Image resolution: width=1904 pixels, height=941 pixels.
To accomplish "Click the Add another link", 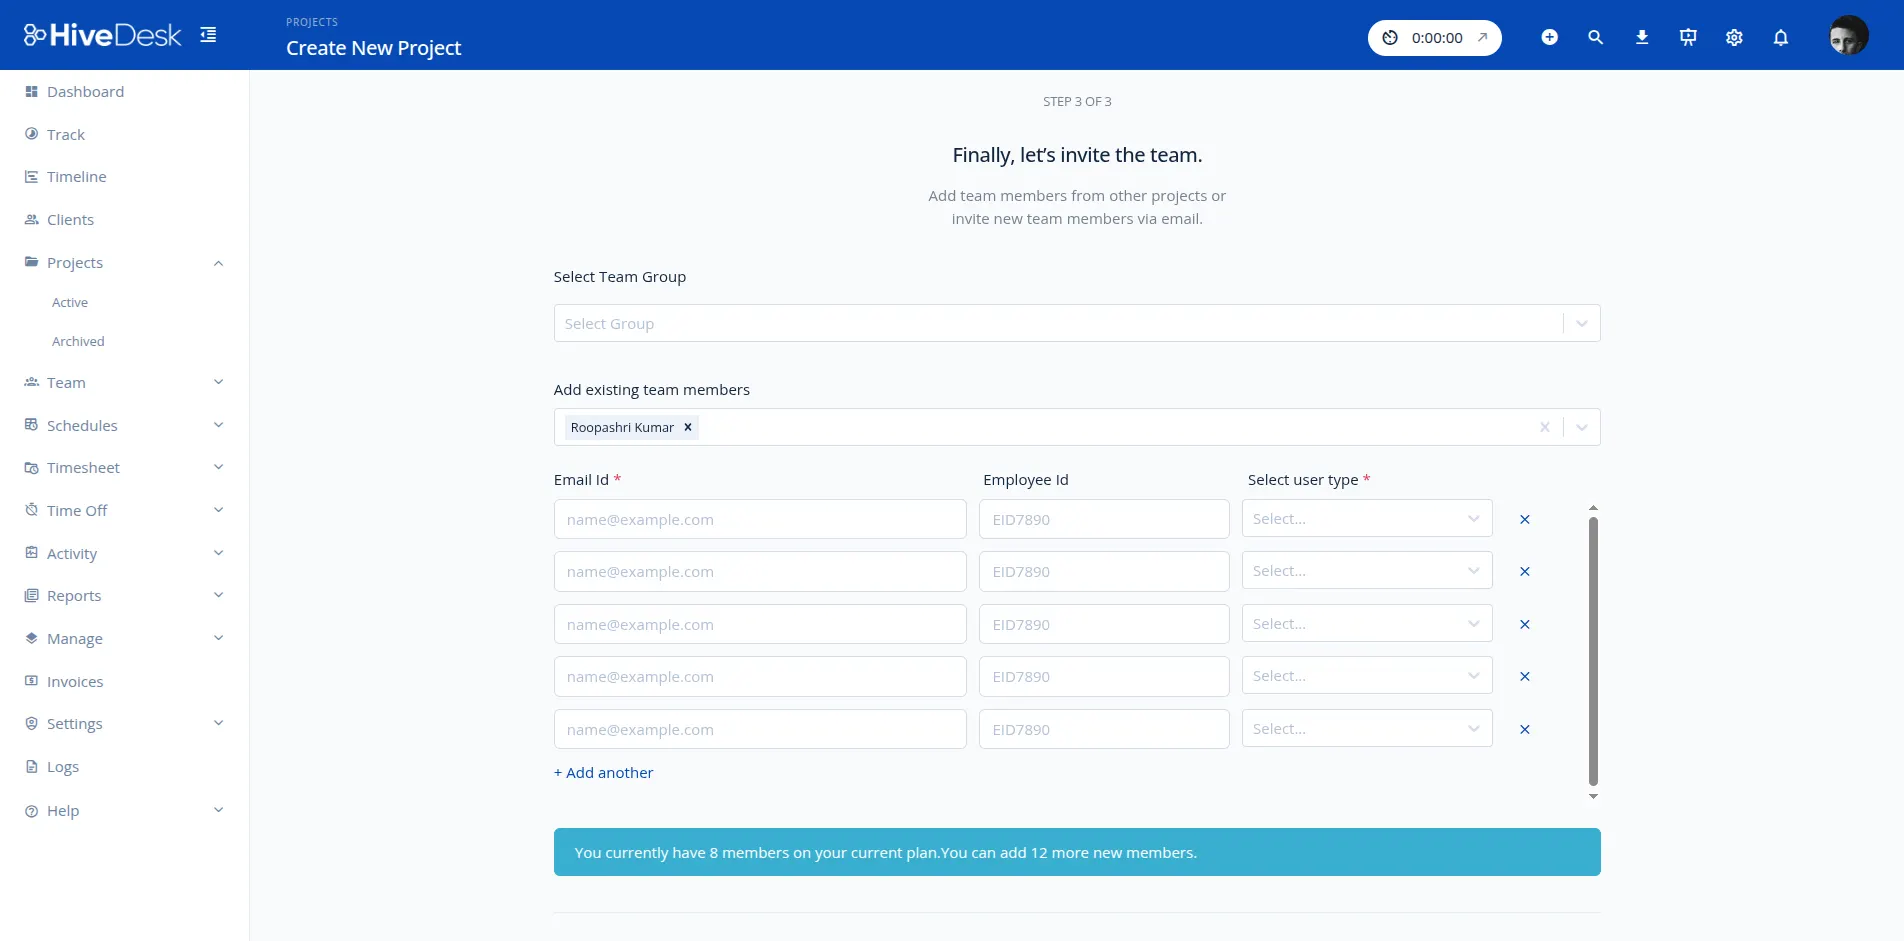I will [603, 772].
